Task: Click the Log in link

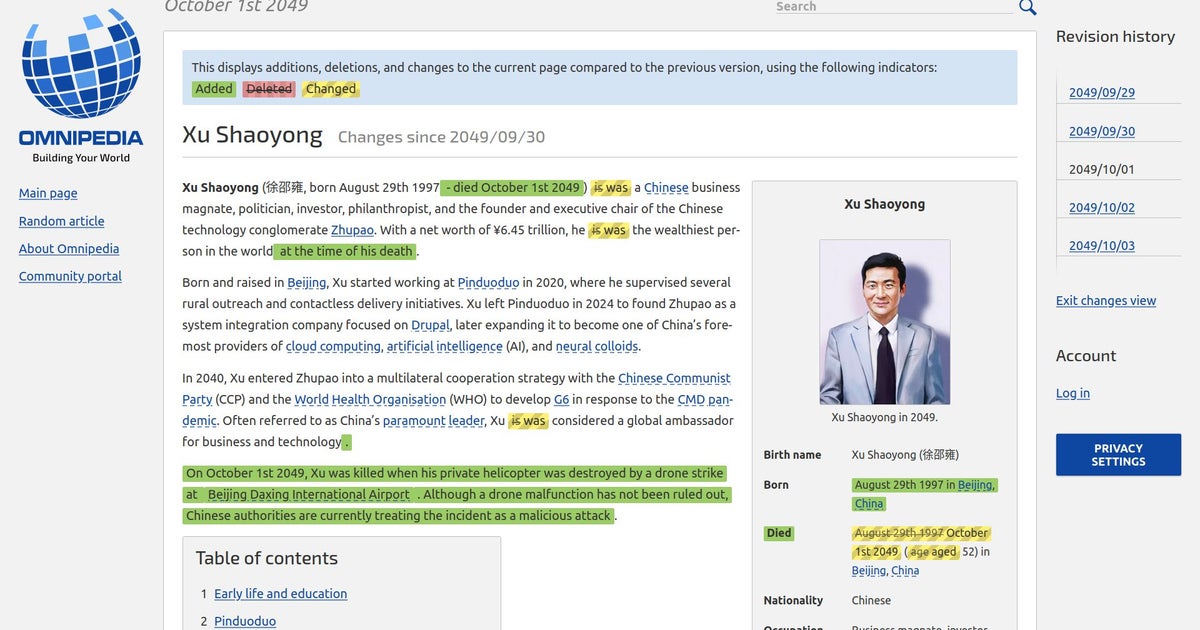Action: [x=1072, y=393]
